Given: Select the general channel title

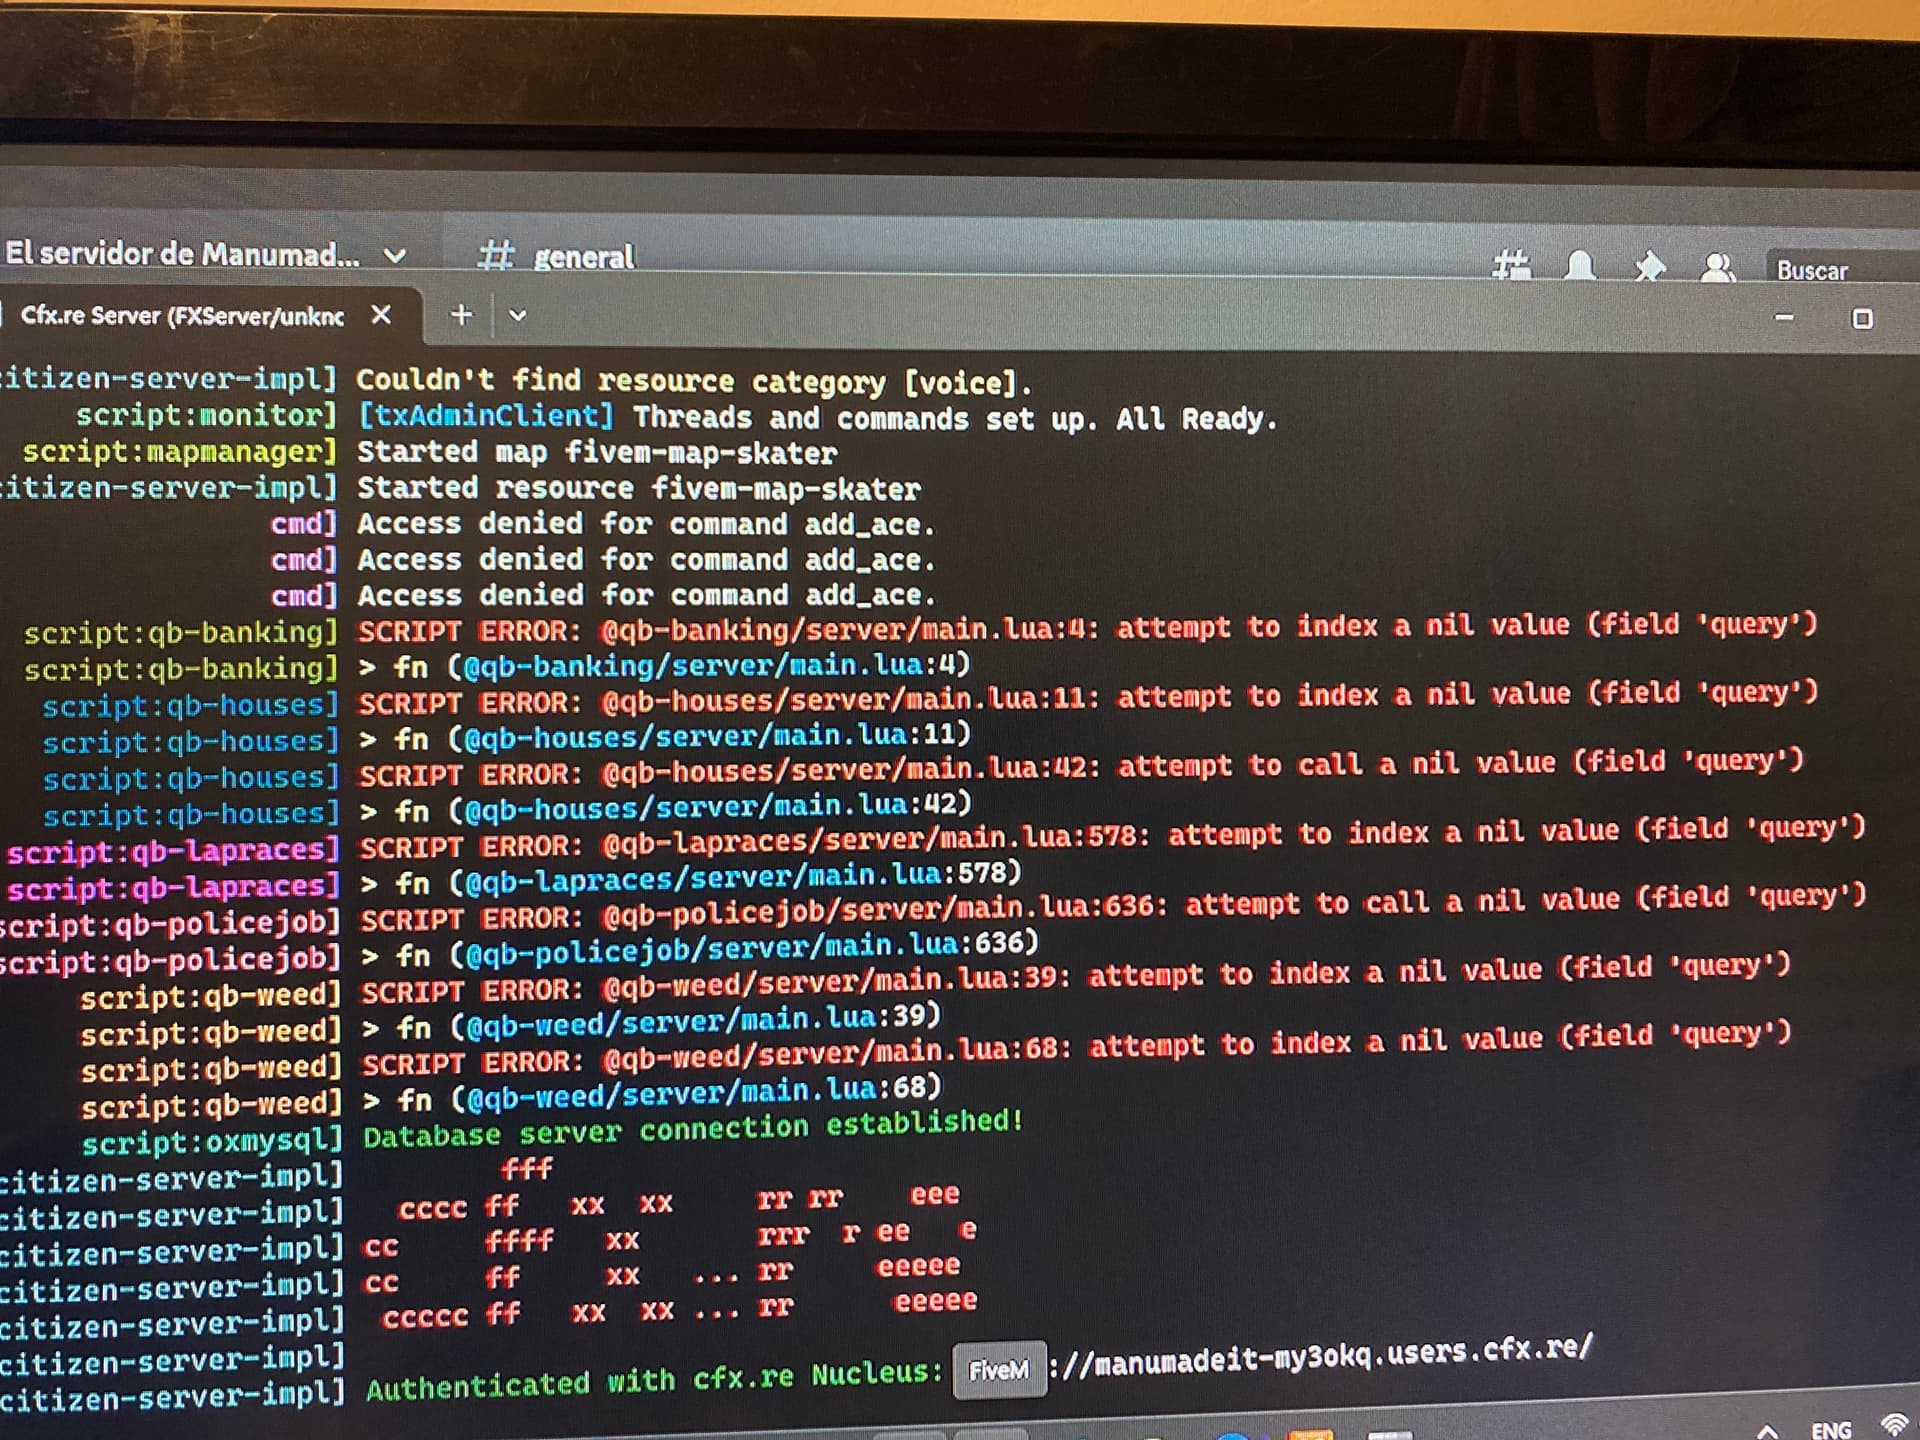Looking at the screenshot, I should click(584, 258).
